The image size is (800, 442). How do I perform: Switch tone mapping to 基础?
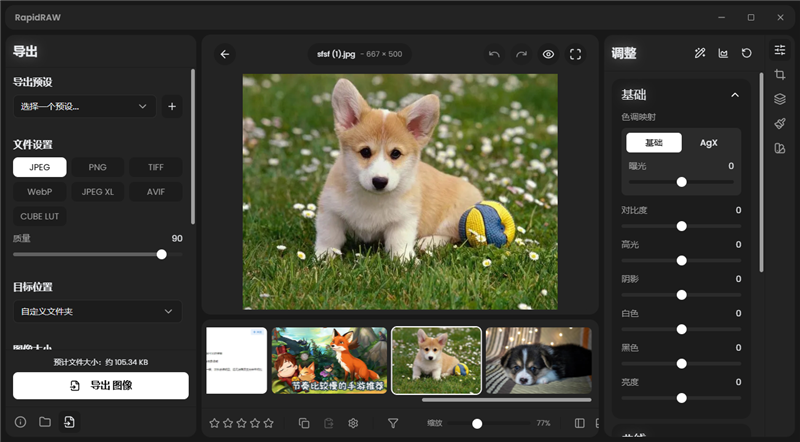(x=654, y=143)
